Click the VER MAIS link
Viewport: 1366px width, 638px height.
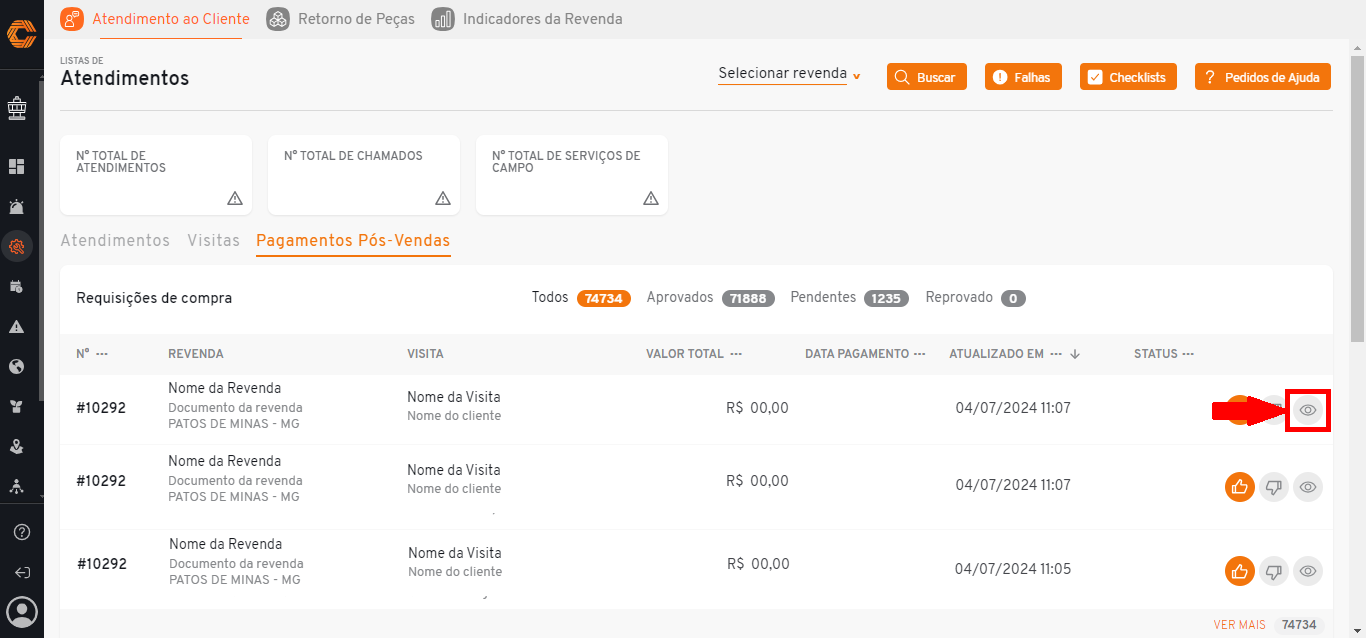[x=1239, y=625]
